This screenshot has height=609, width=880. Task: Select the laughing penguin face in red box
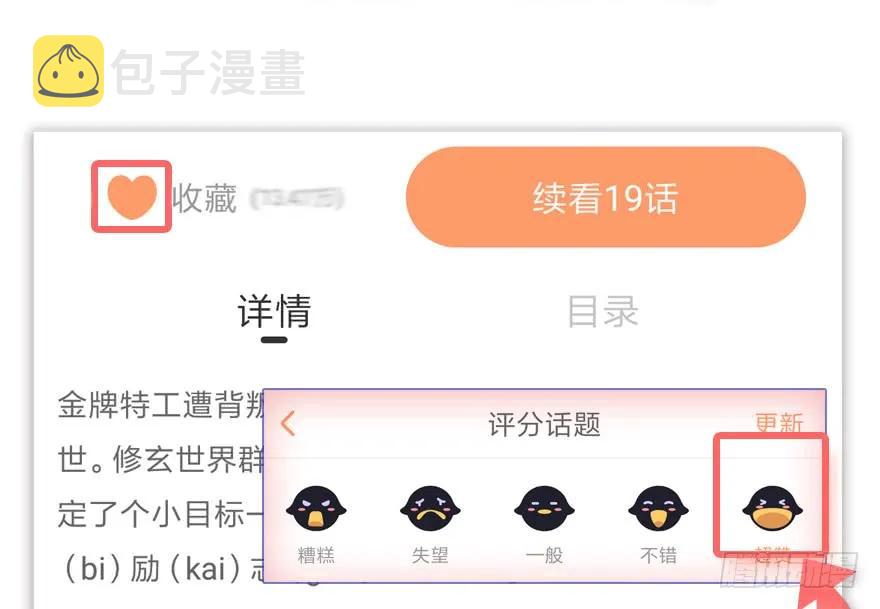point(772,508)
